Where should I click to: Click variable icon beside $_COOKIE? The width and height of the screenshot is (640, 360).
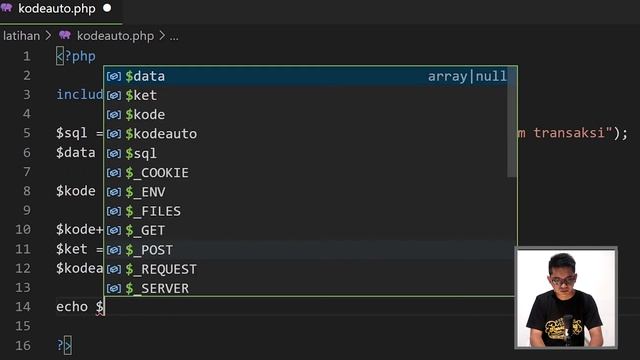(x=114, y=173)
